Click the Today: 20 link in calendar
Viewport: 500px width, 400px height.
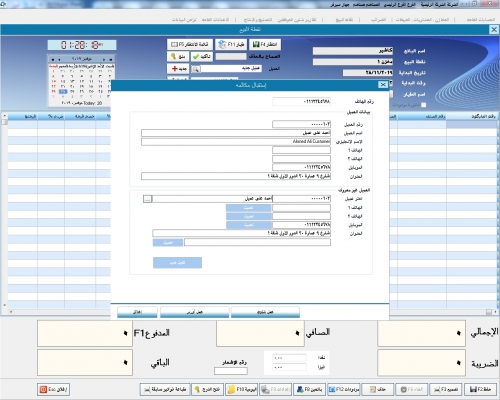tap(82, 103)
